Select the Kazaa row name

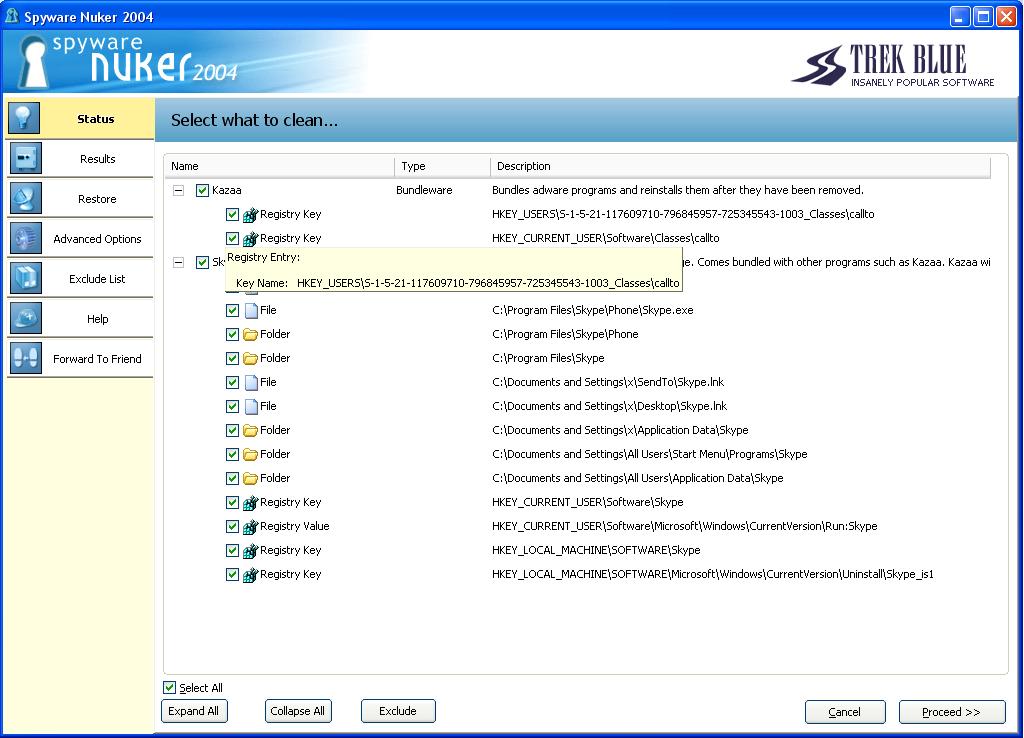pyautogui.click(x=227, y=190)
